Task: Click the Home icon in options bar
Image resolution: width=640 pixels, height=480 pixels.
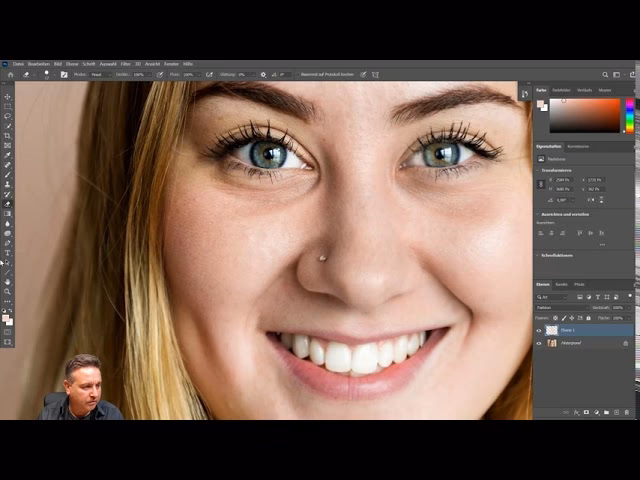Action: pos(9,74)
